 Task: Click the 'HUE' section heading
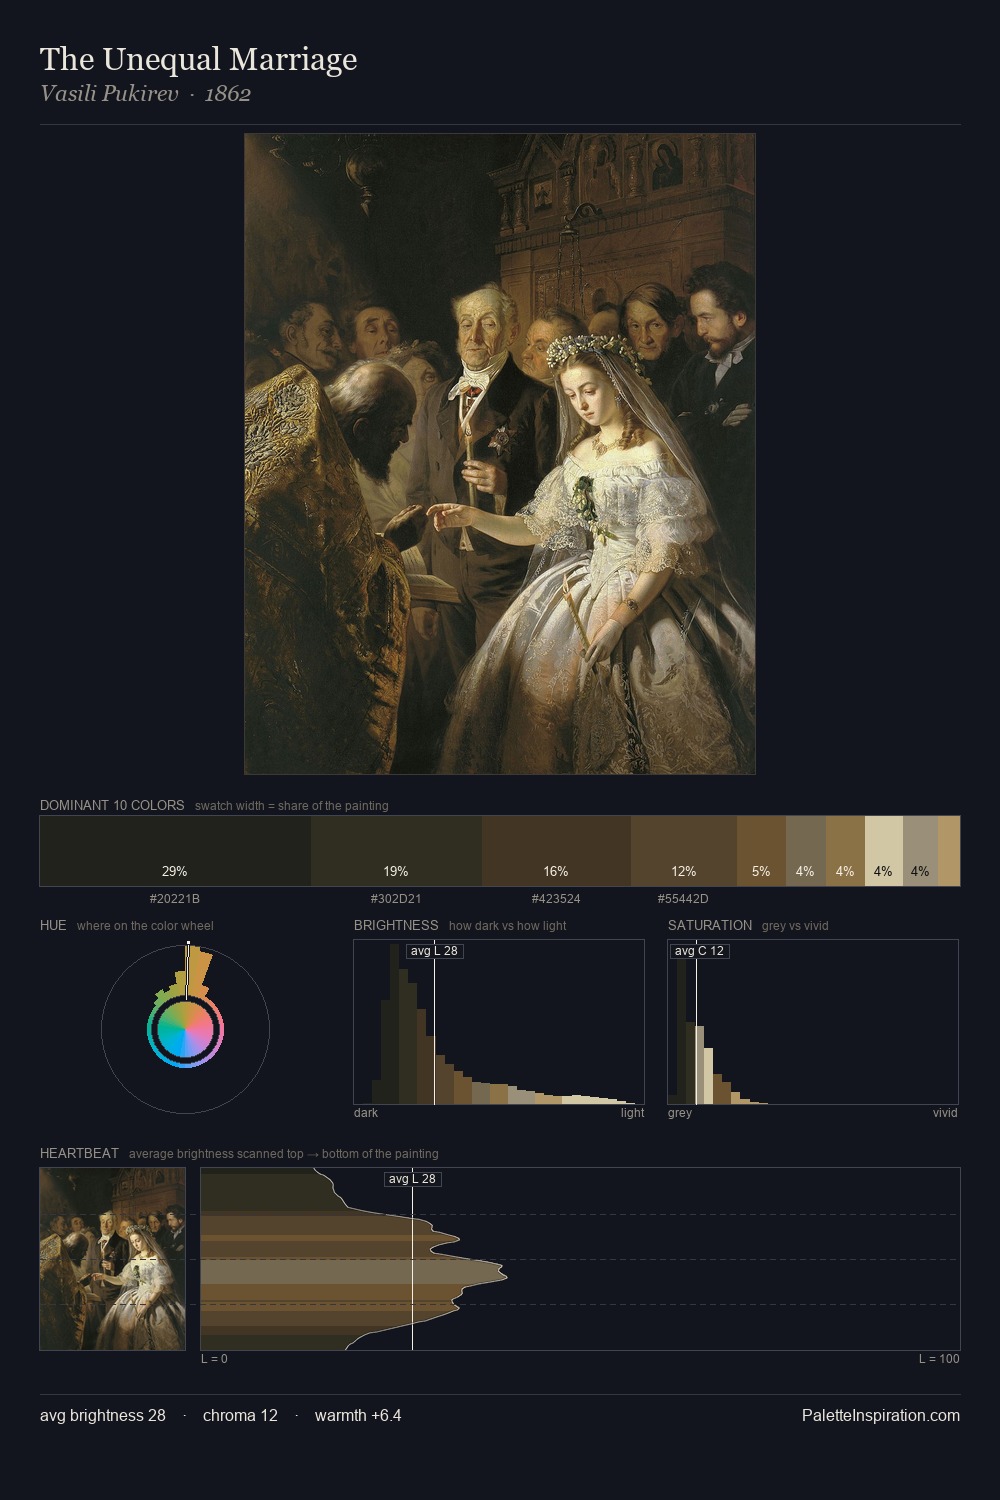pos(53,925)
